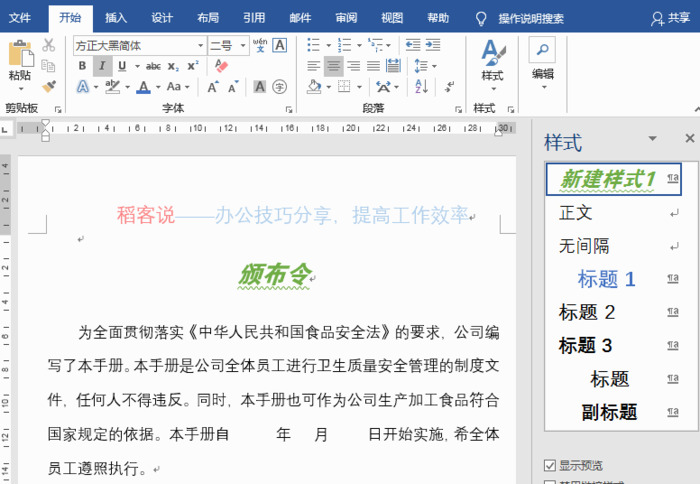Center align the text

click(333, 66)
